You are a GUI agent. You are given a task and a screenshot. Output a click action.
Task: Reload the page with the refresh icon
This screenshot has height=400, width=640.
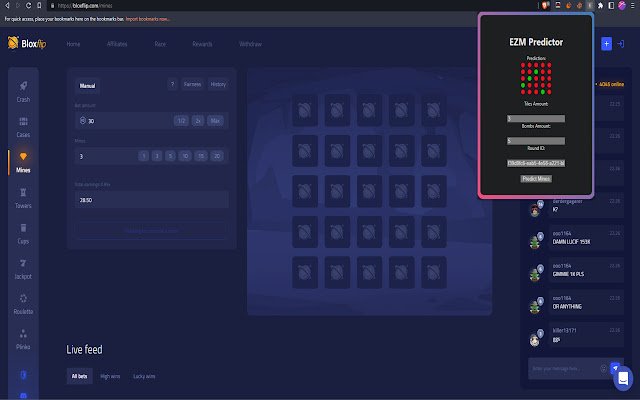(29, 5)
